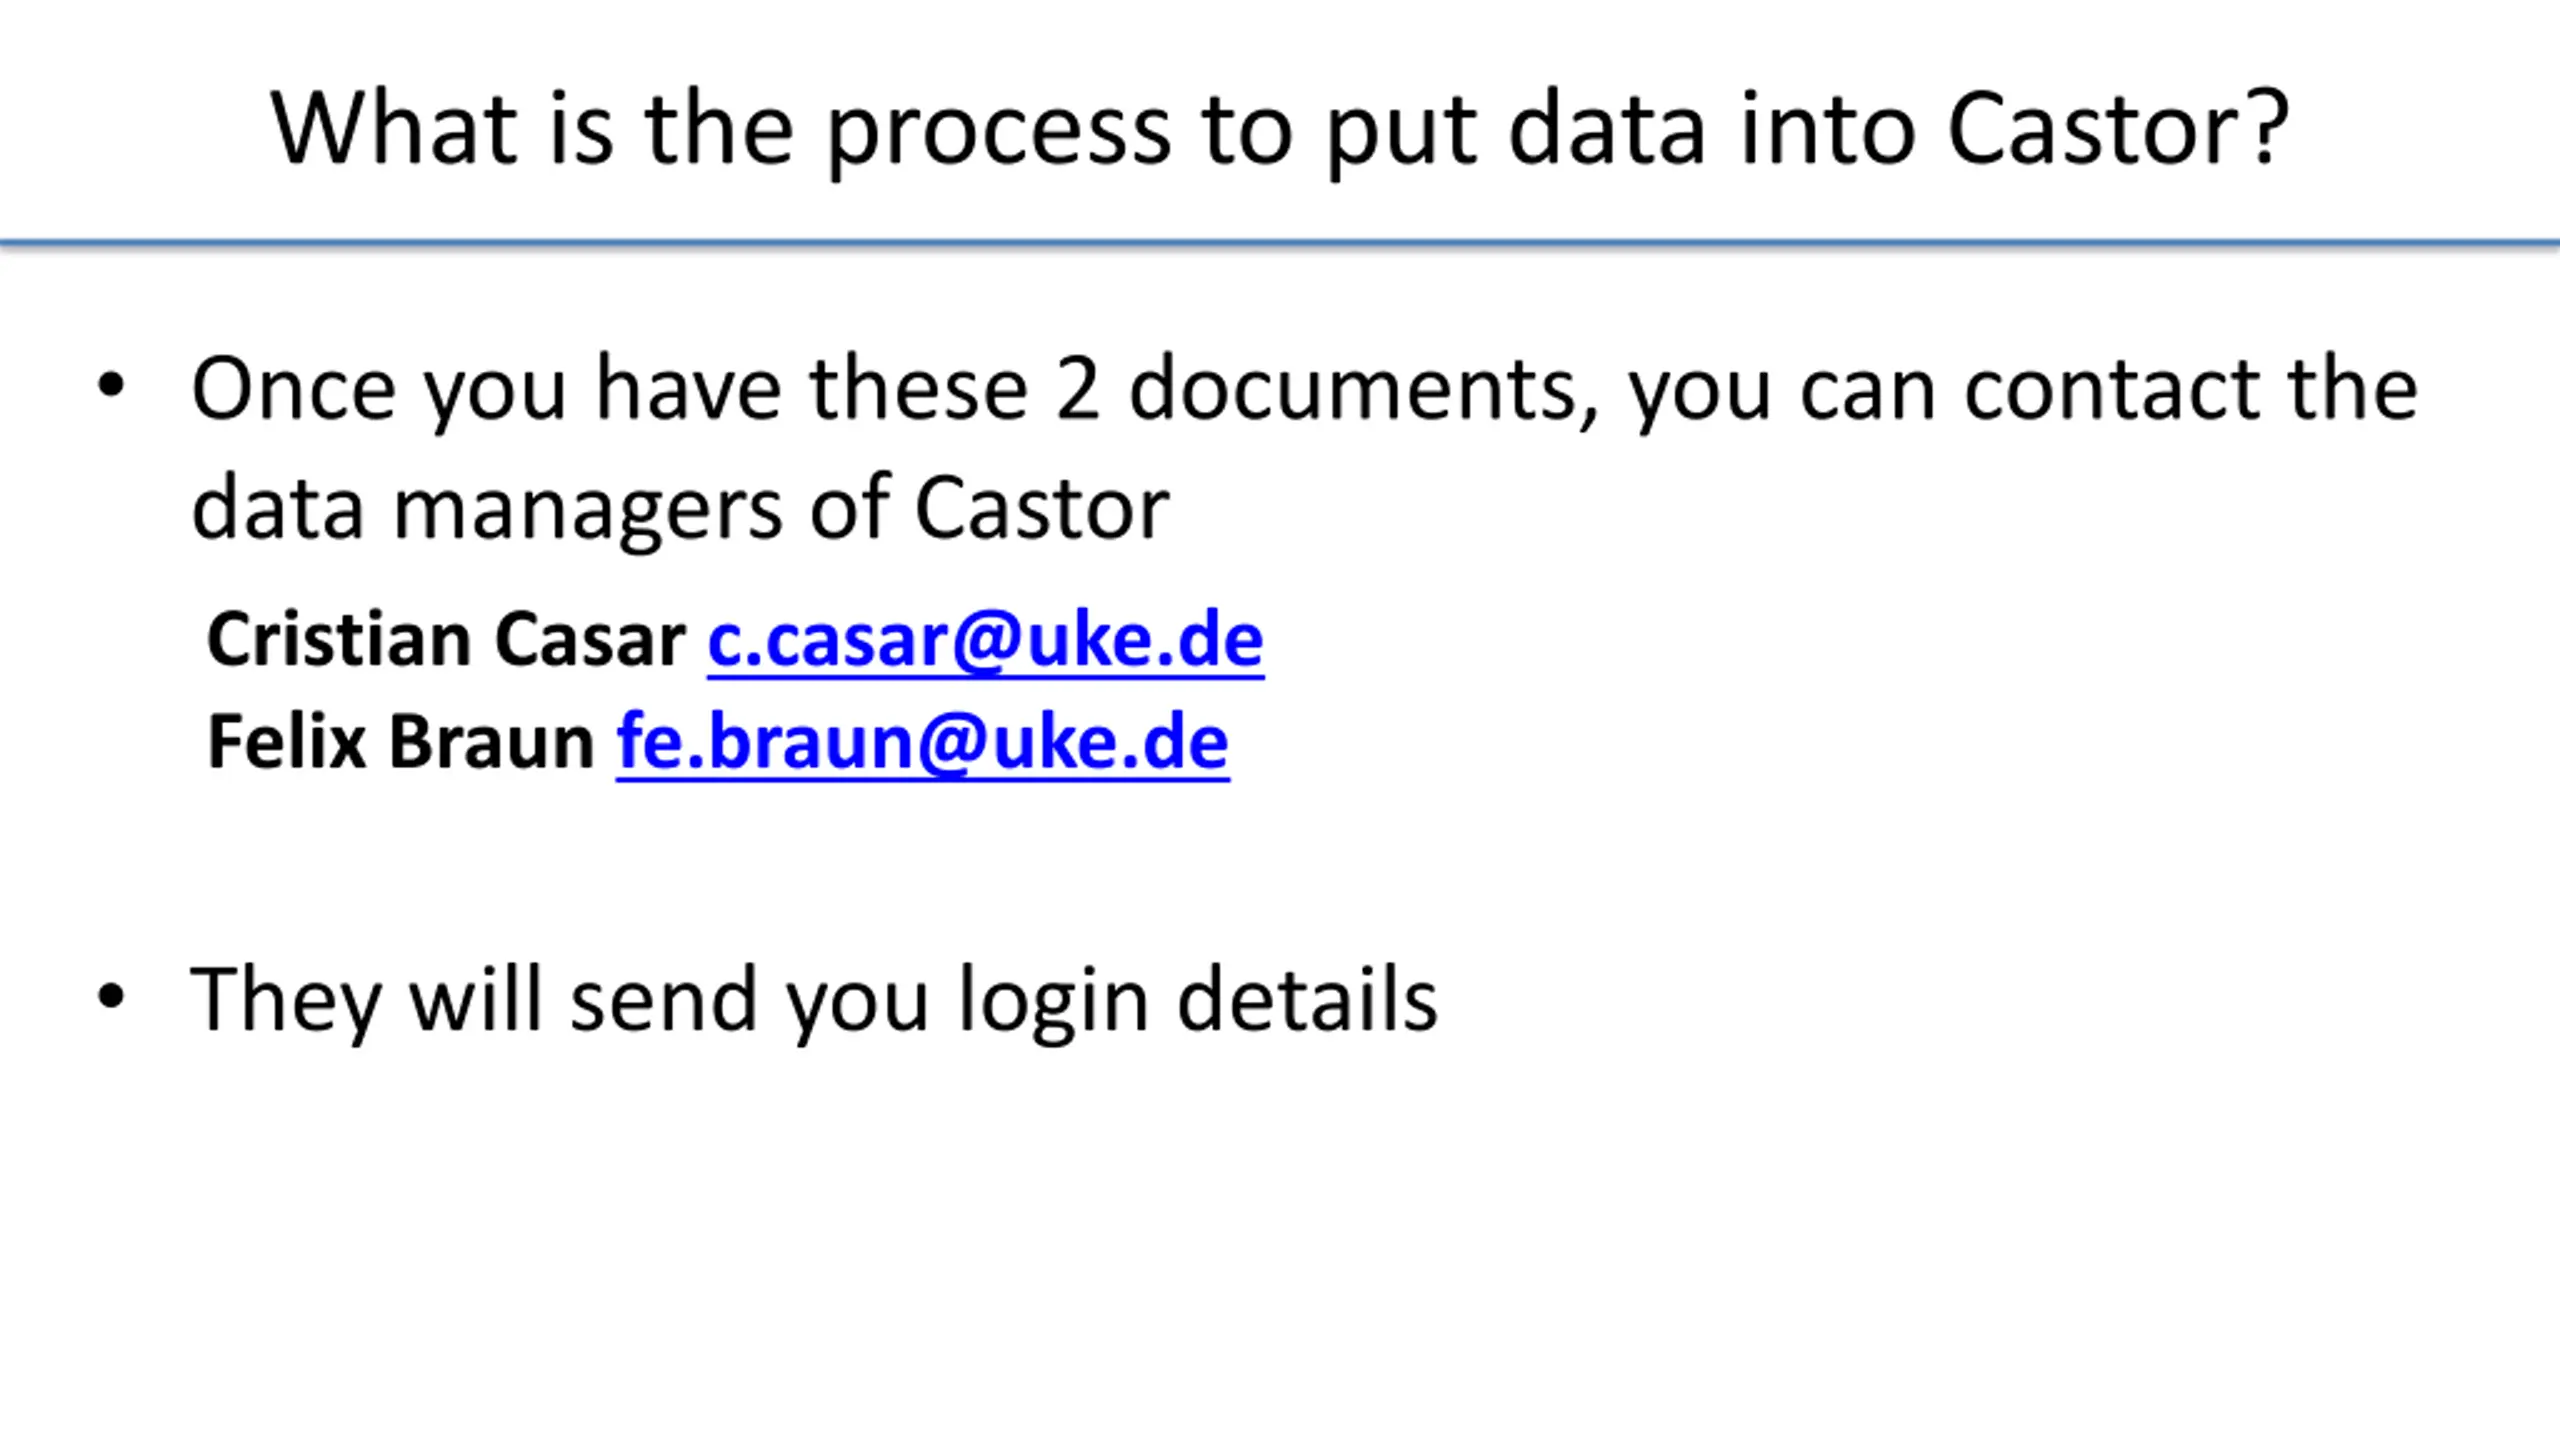Click the word 'Castor?' in the title
Image resolution: width=2560 pixels, height=1440 pixels.
click(x=2119, y=128)
